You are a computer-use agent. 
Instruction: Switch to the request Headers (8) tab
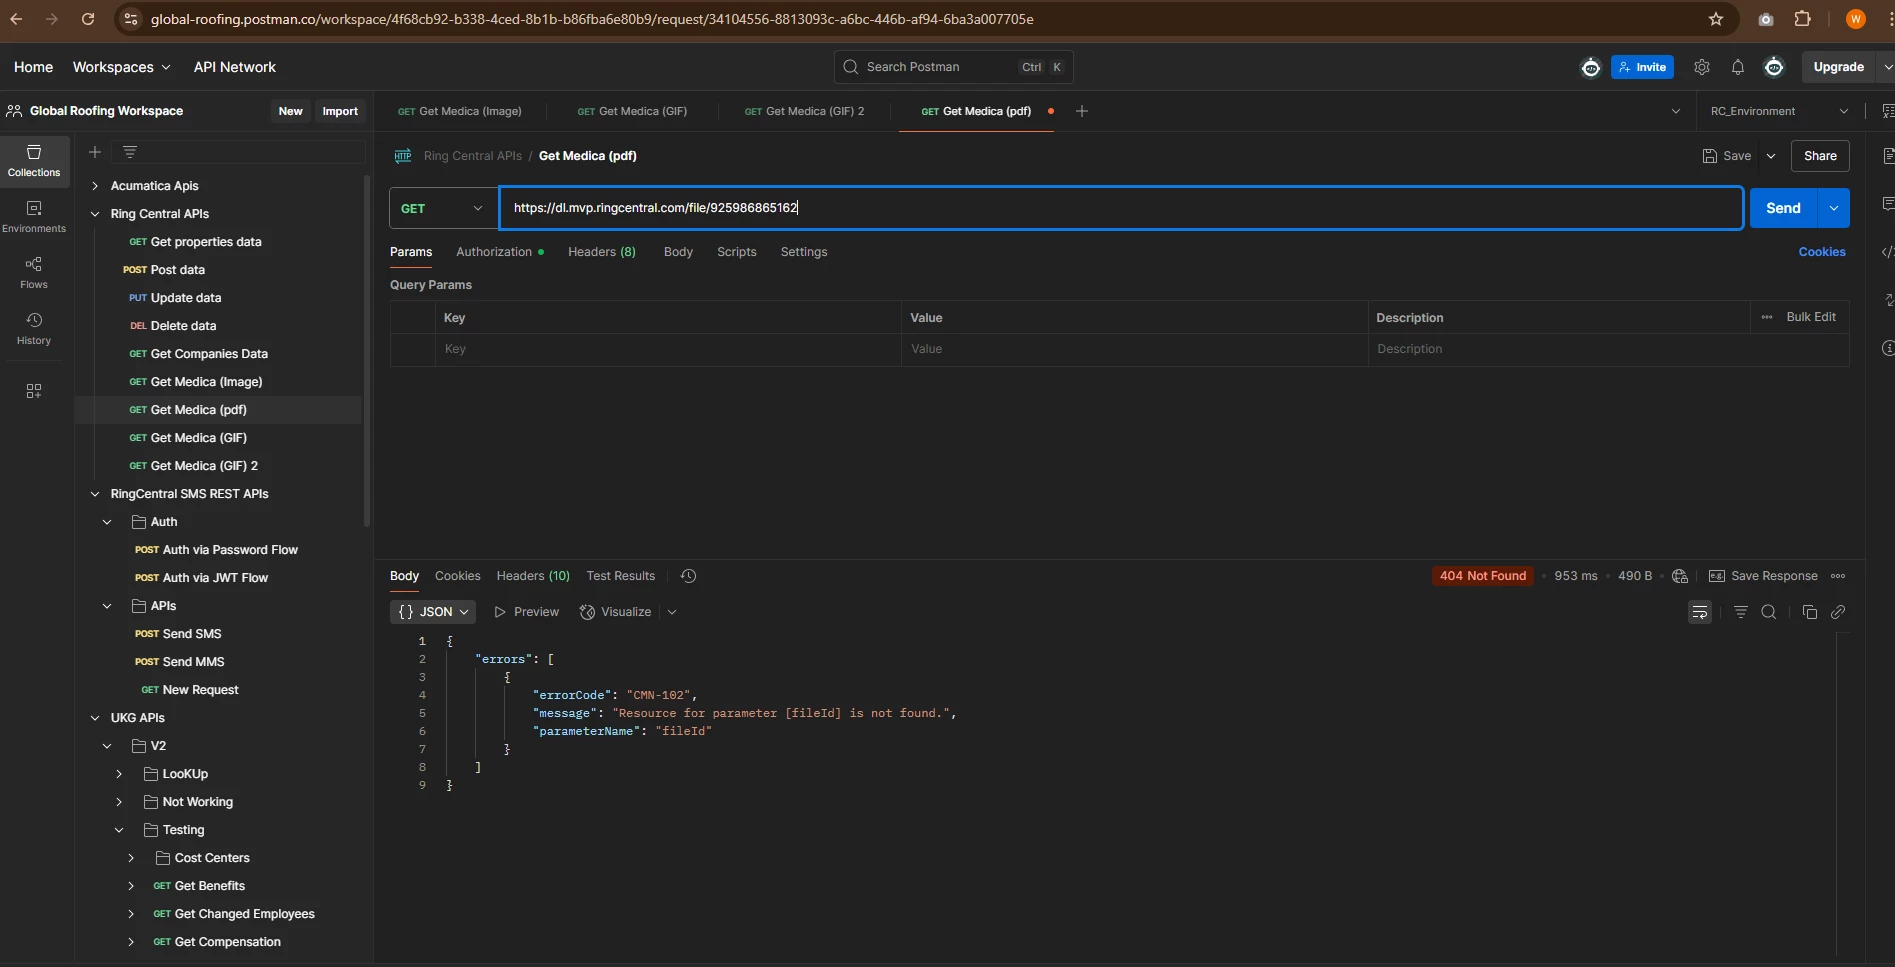602,252
